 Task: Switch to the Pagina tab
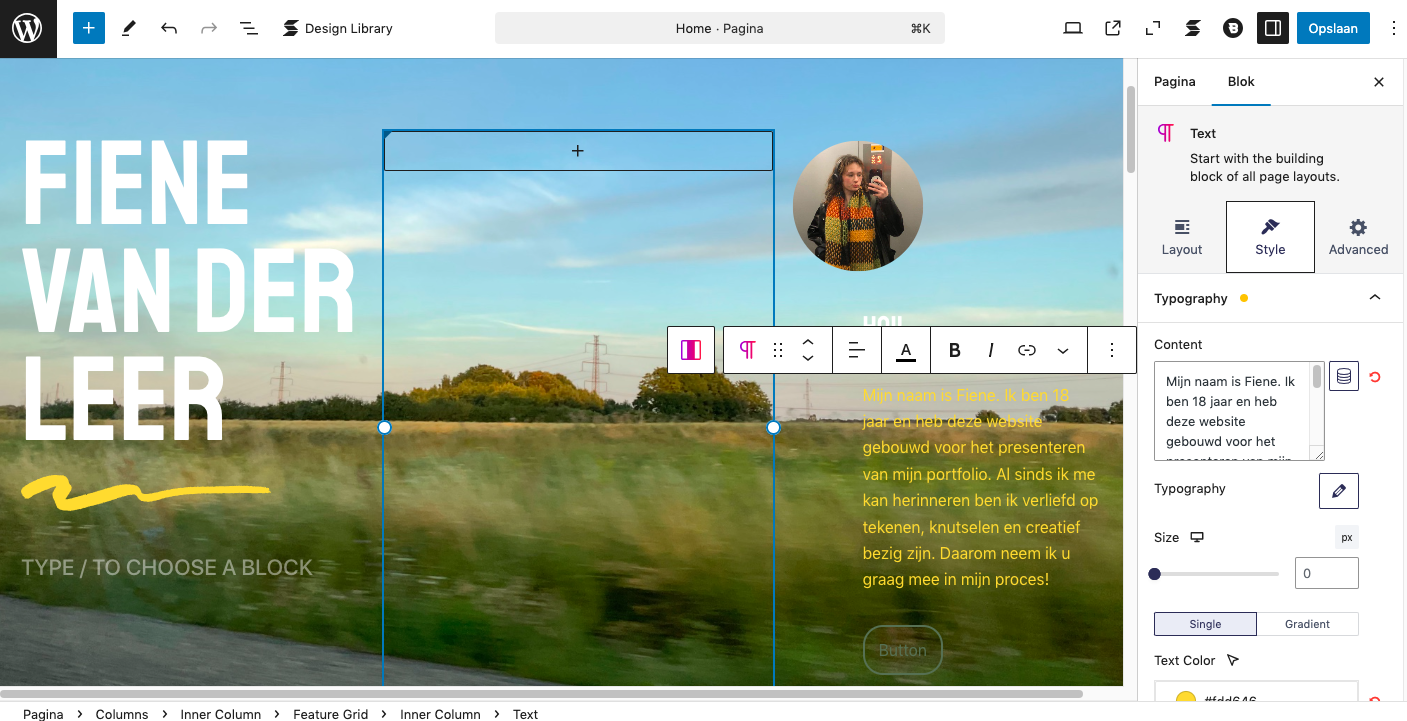point(1174,82)
